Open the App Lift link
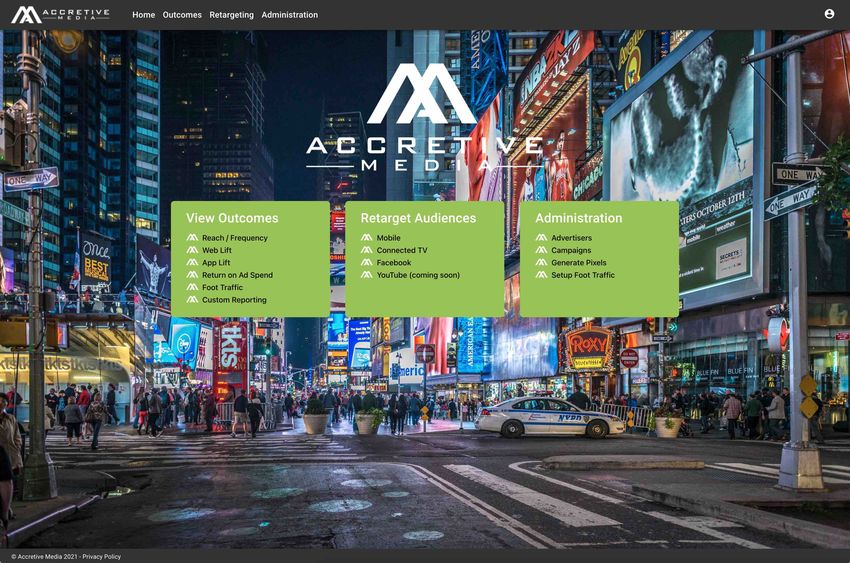Viewport: 850px width, 563px height. coord(216,263)
